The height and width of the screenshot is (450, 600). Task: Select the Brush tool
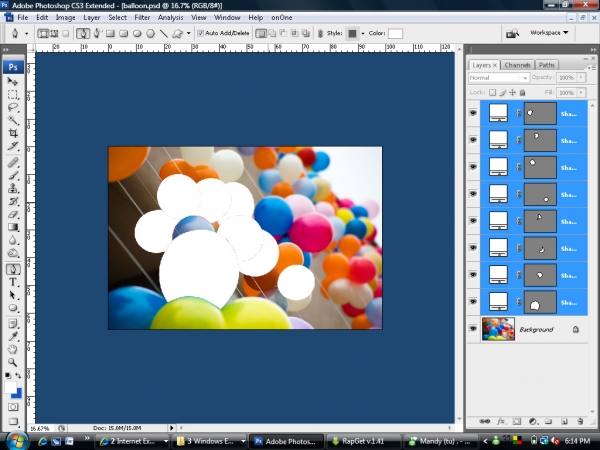click(13, 176)
